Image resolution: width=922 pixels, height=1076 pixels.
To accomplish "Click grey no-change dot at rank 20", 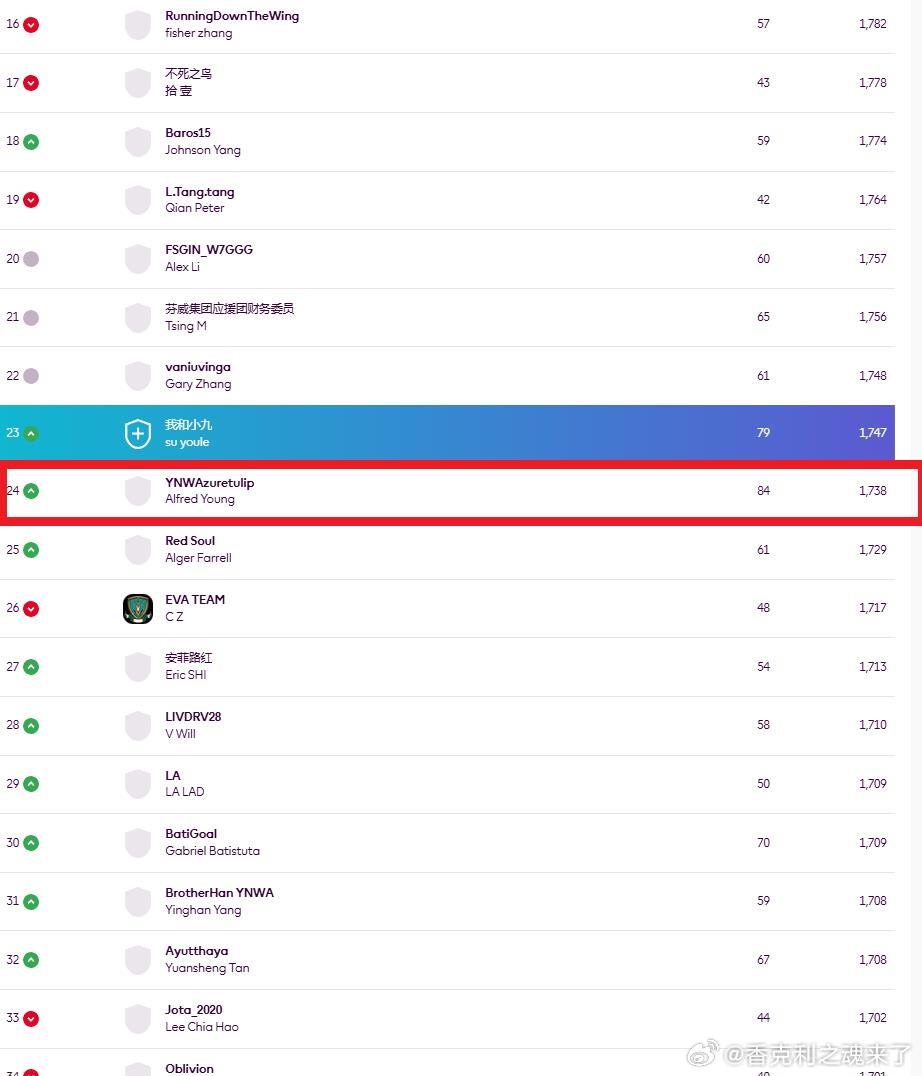I will tap(31, 259).
